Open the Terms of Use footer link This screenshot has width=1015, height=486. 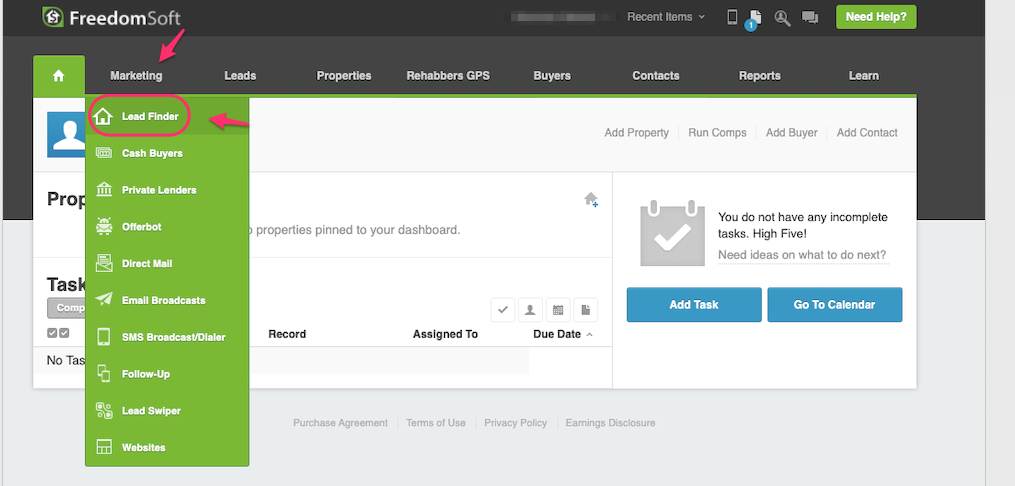(436, 423)
